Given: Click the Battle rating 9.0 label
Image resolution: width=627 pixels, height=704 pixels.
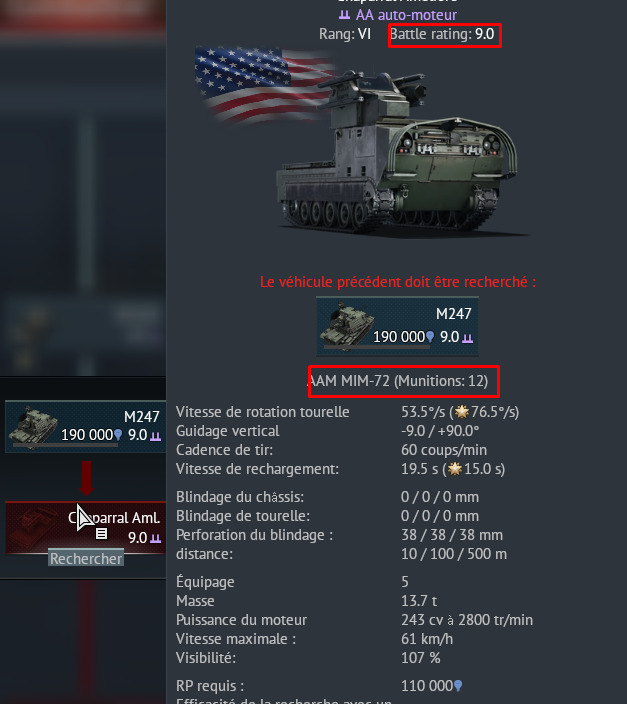Looking at the screenshot, I should click(x=442, y=34).
